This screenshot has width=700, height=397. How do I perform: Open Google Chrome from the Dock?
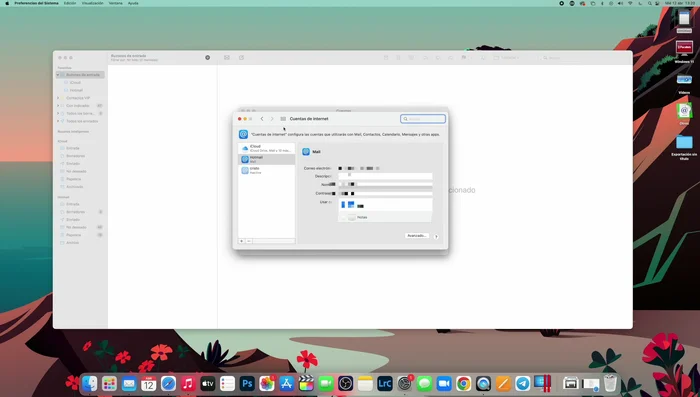[x=463, y=384]
